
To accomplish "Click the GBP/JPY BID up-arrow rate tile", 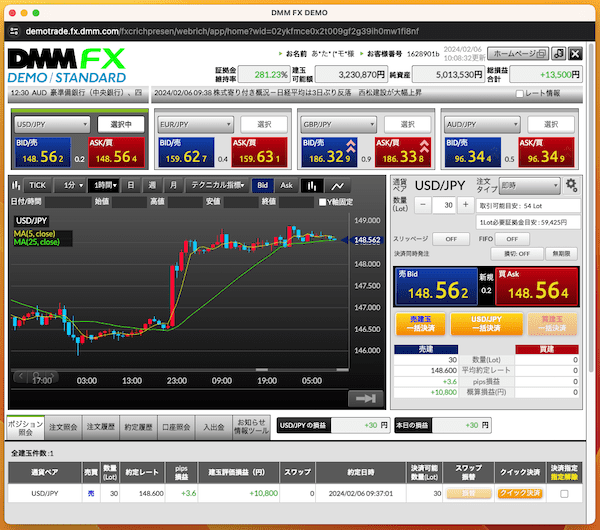I will (329, 152).
